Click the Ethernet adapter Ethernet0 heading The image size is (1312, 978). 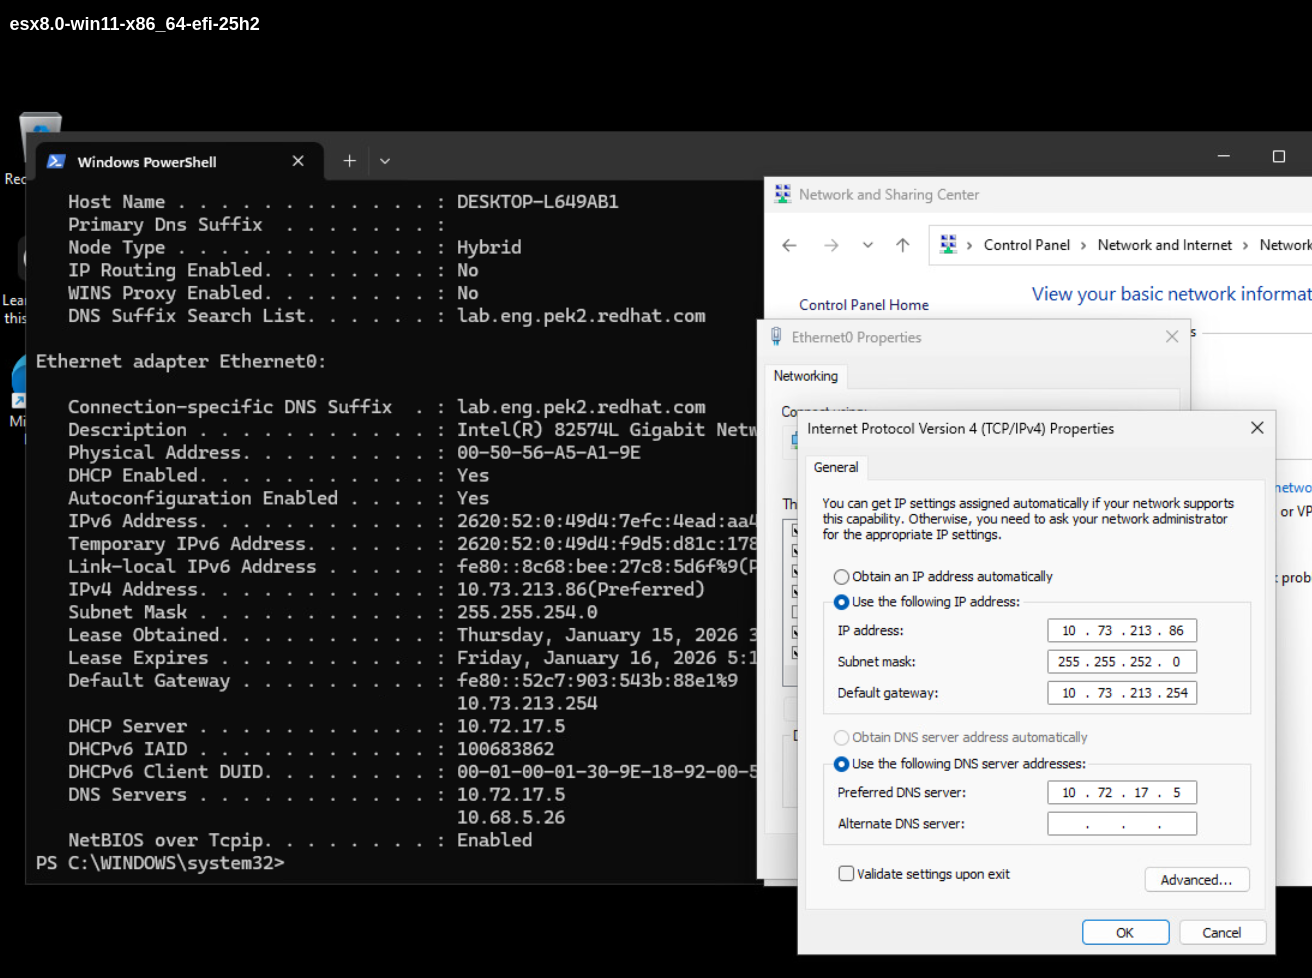181,361
